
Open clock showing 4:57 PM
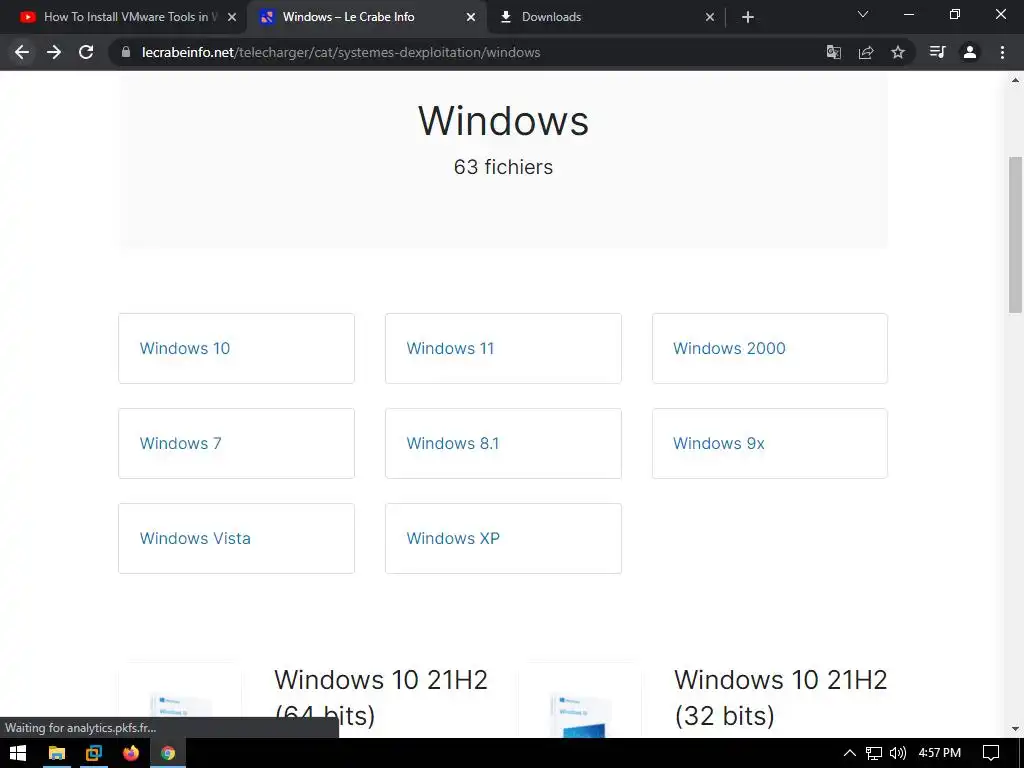tap(940, 753)
